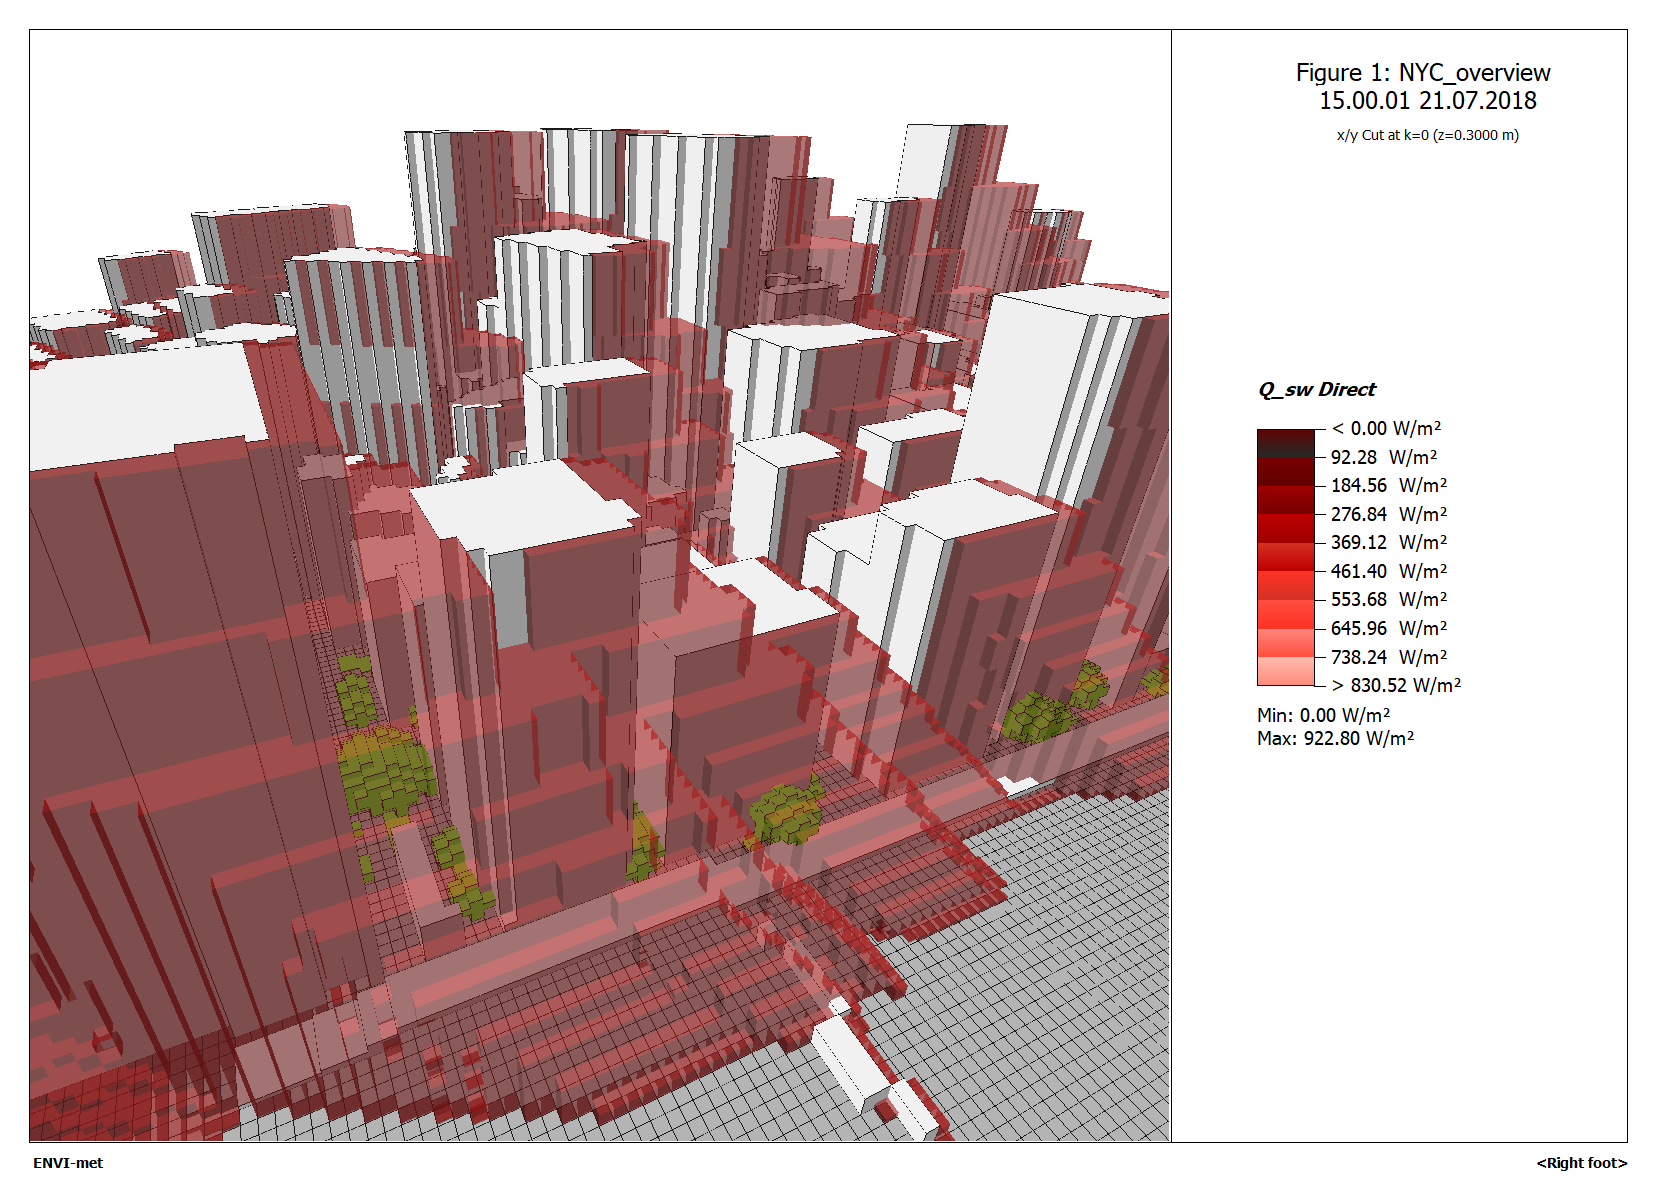Viewport: 1657px width, 1200px height.
Task: Select the date text "15.00.01 21.07.2018"
Action: (x=1427, y=101)
